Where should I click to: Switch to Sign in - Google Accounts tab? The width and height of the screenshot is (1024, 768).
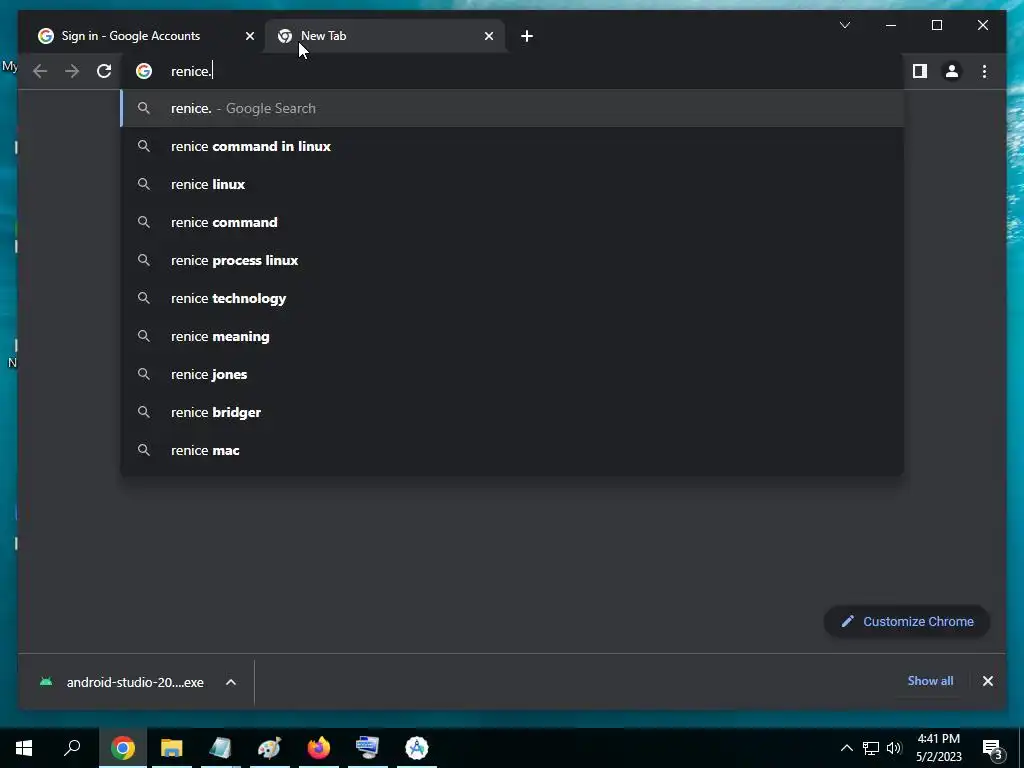(x=142, y=36)
